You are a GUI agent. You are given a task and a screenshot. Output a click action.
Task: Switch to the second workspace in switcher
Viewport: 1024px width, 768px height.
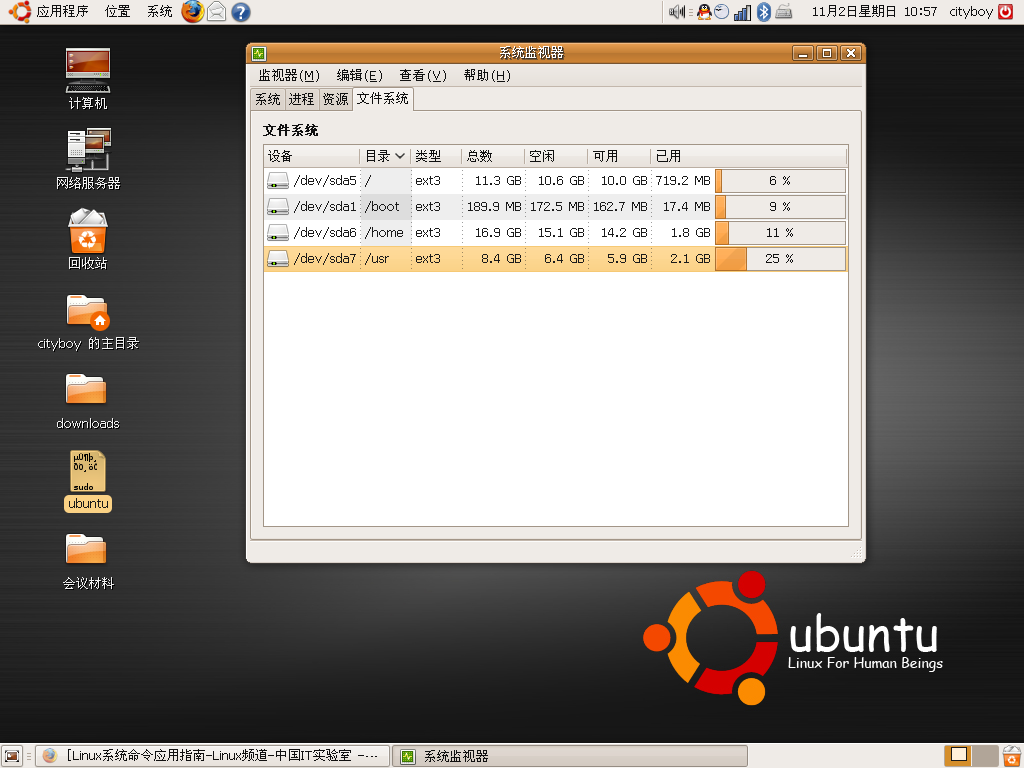pos(985,756)
